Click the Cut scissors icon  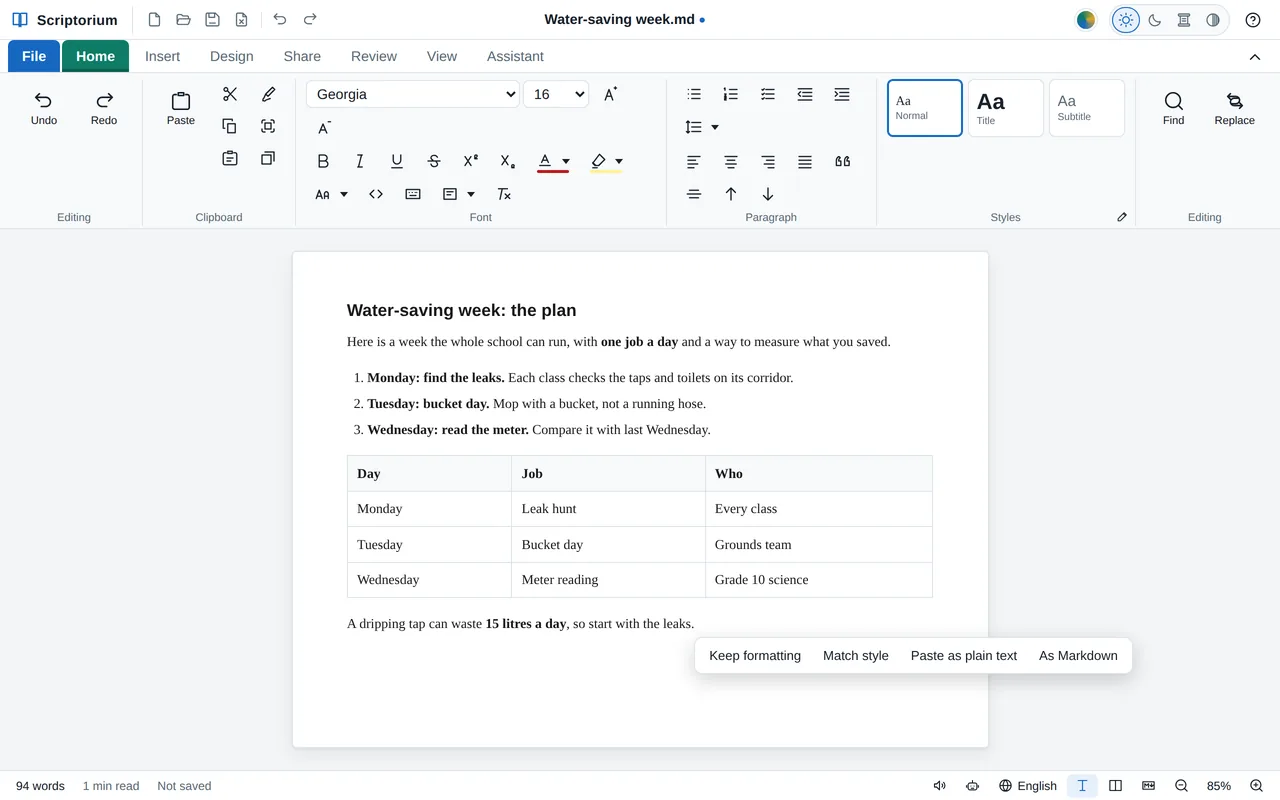tap(230, 94)
